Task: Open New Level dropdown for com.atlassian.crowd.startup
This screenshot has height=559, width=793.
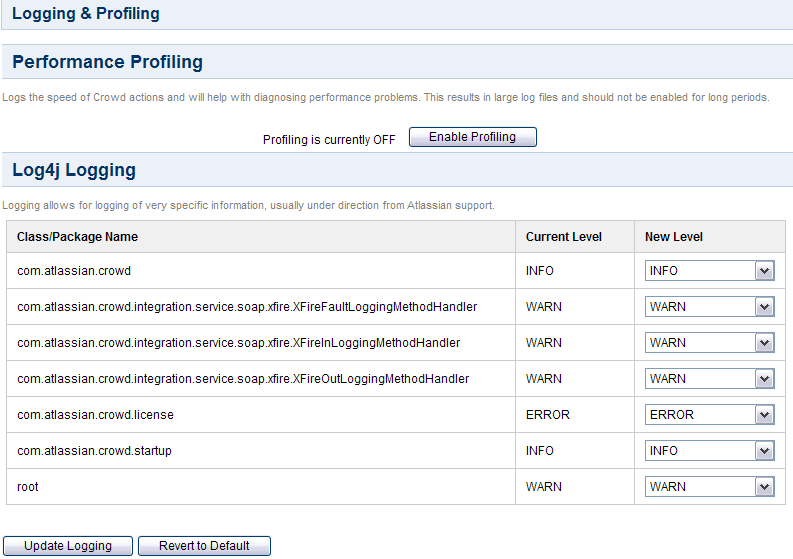Action: (710, 451)
